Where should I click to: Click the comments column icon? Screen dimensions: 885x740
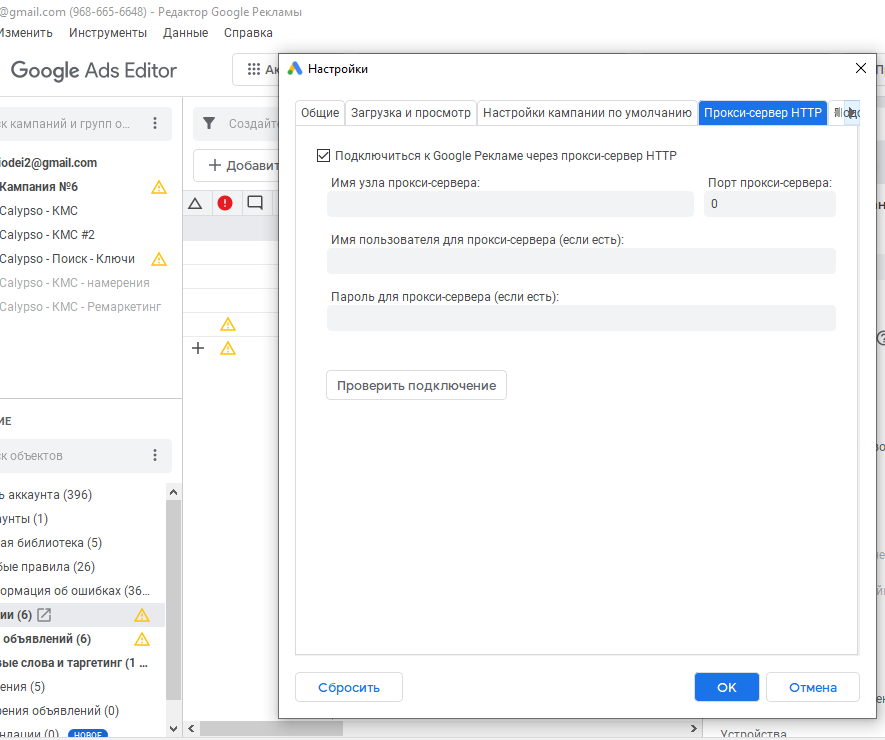point(255,203)
